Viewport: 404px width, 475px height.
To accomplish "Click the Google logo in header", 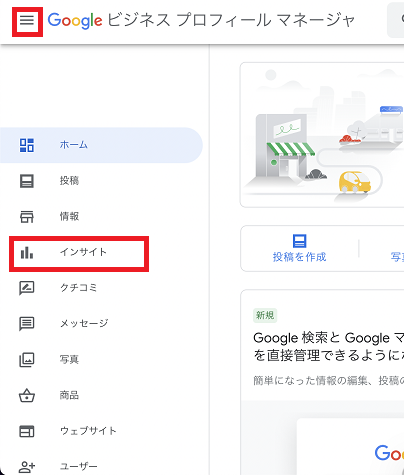I will click(75, 21).
